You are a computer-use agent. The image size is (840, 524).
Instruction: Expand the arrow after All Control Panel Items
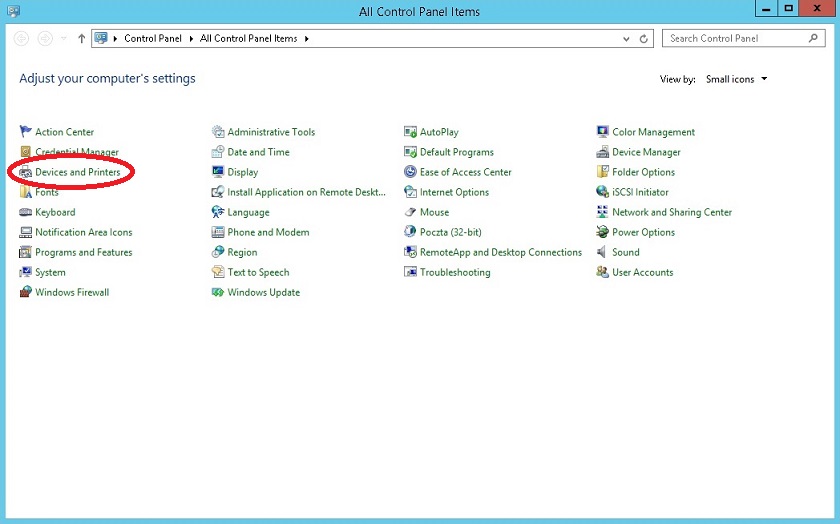pyautogui.click(x=306, y=39)
